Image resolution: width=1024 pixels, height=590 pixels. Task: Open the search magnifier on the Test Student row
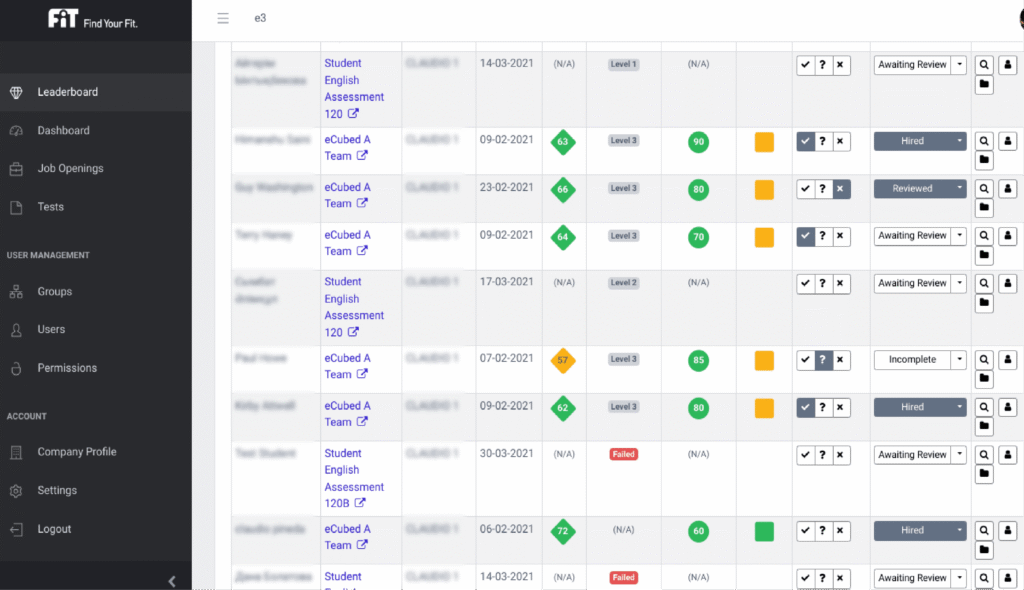point(983,455)
